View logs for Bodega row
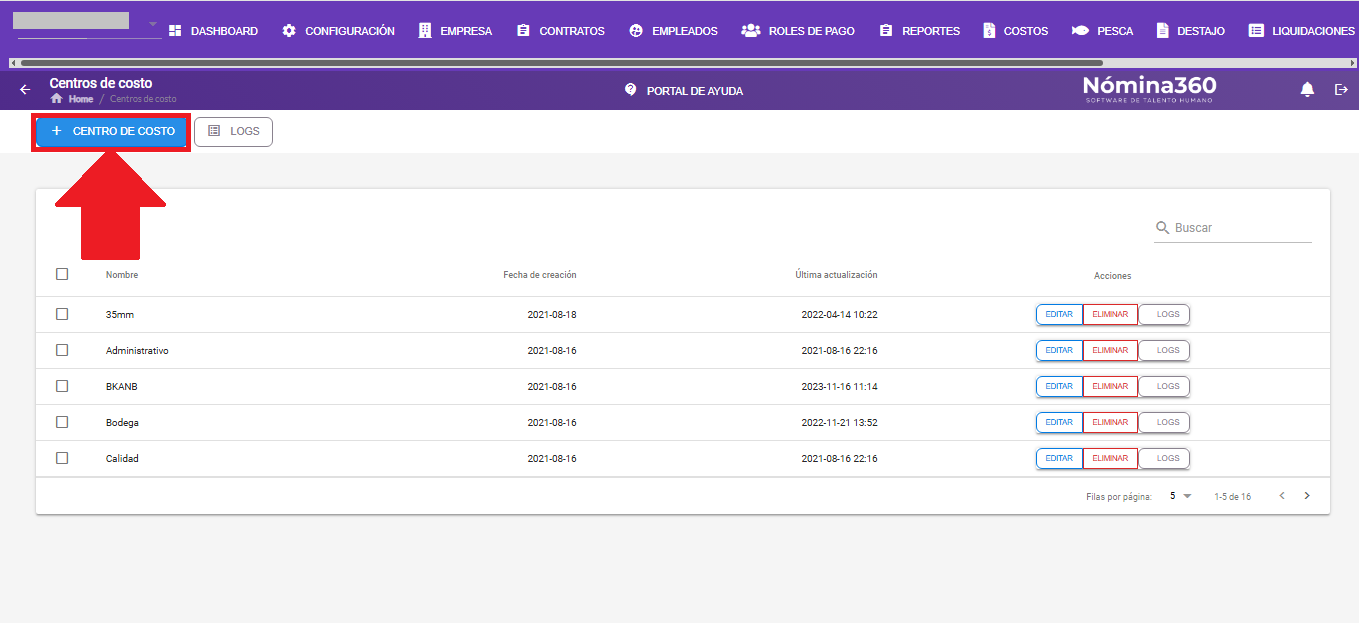The height and width of the screenshot is (623, 1359). pos(1164,422)
